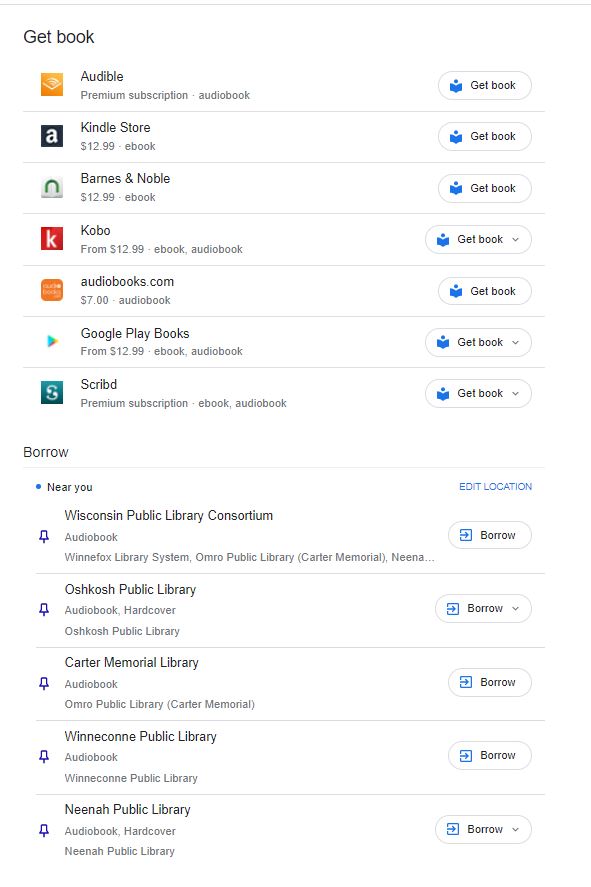Viewport: 591px width, 887px height.
Task: Open the EDIT LOCATION link
Action: (x=495, y=486)
